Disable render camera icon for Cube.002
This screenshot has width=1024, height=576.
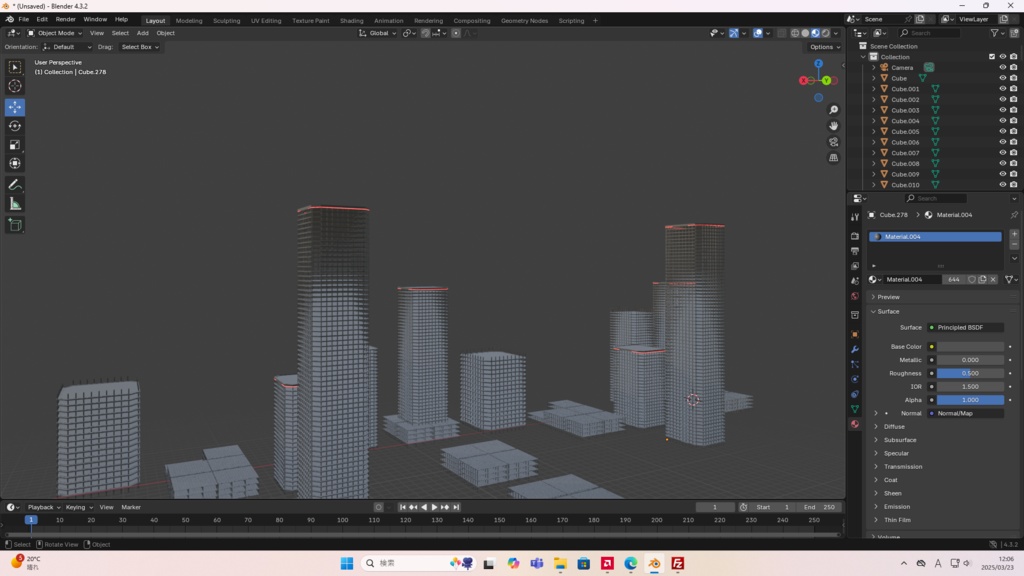coord(1014,99)
